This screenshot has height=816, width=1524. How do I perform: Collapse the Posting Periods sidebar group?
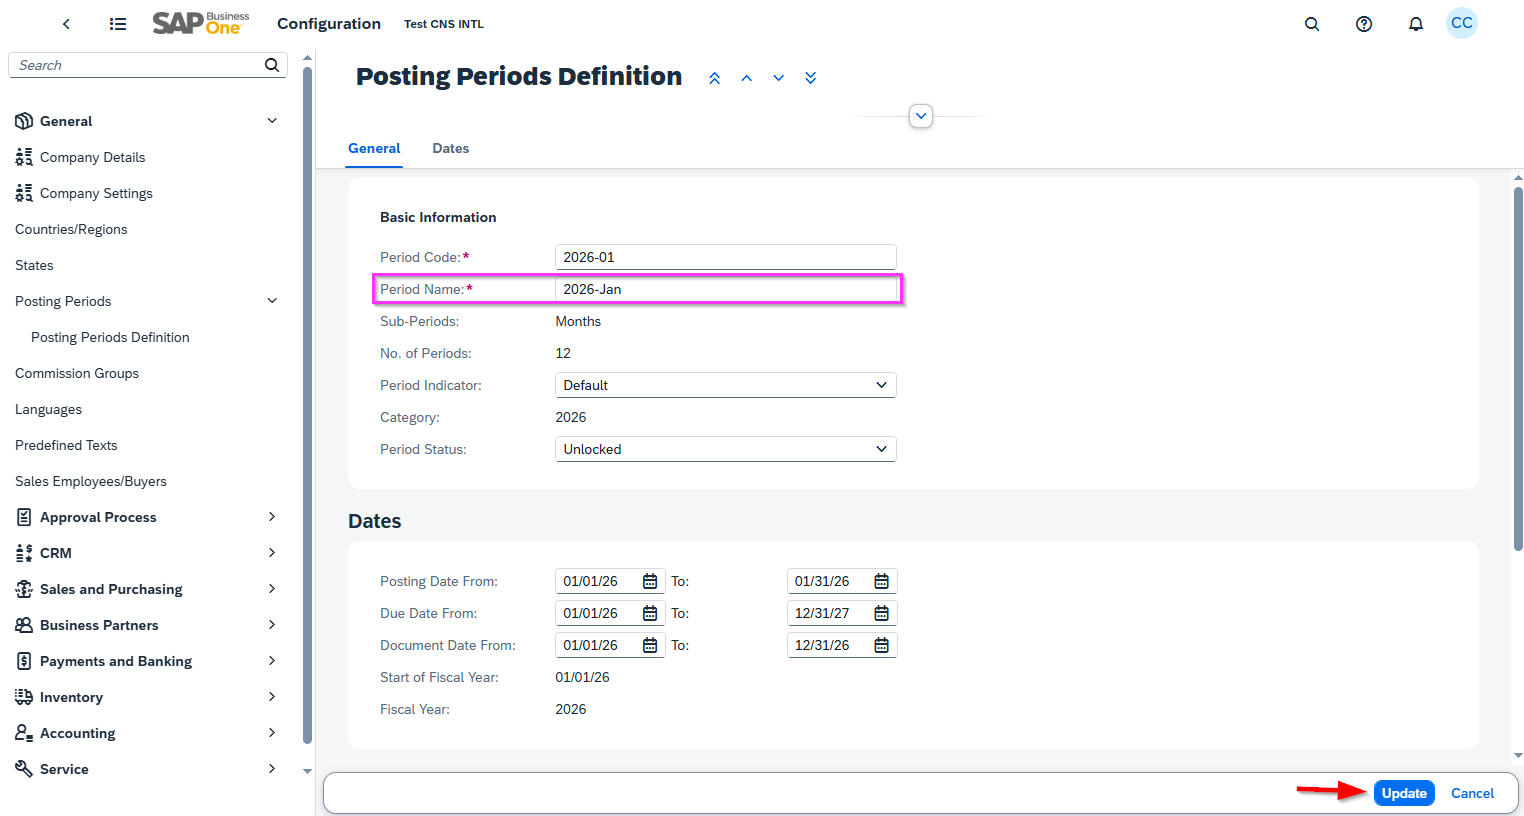point(271,300)
